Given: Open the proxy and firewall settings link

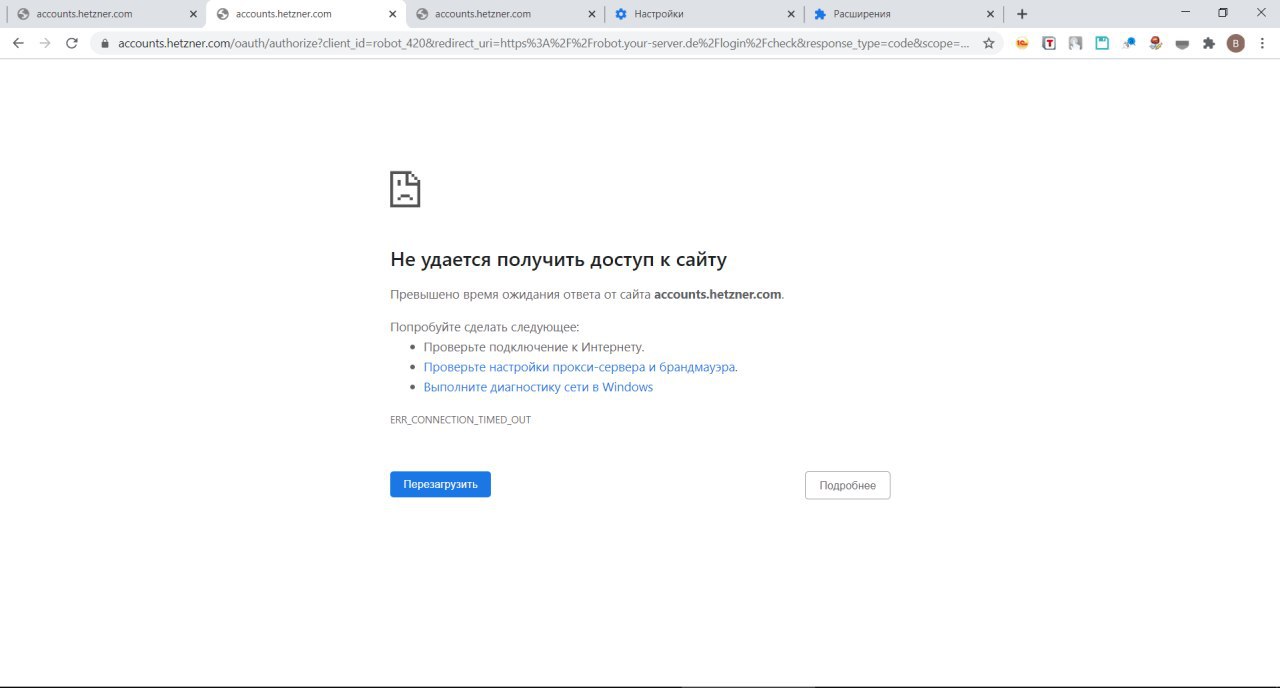Looking at the screenshot, I should tap(580, 367).
